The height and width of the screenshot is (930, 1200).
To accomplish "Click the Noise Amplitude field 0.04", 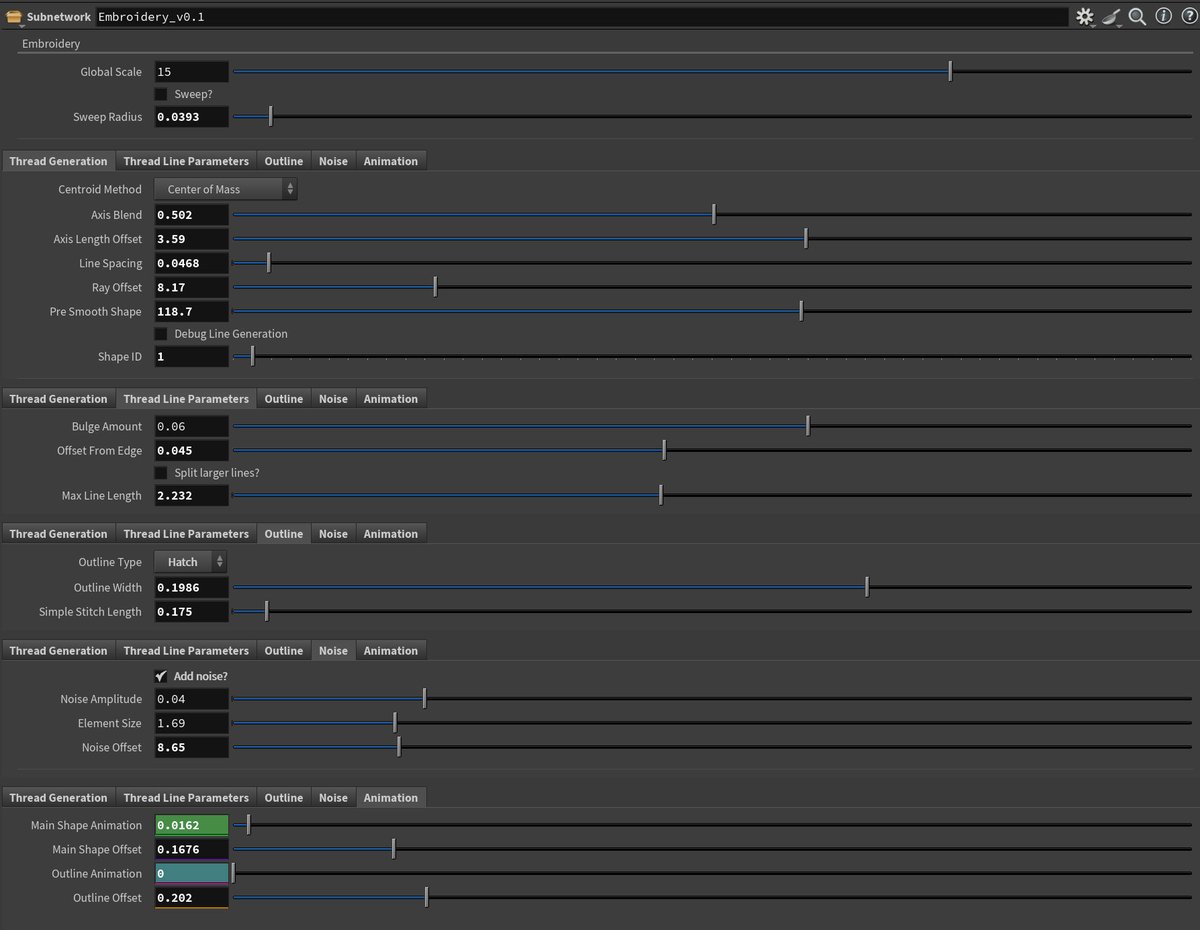I will pos(191,699).
